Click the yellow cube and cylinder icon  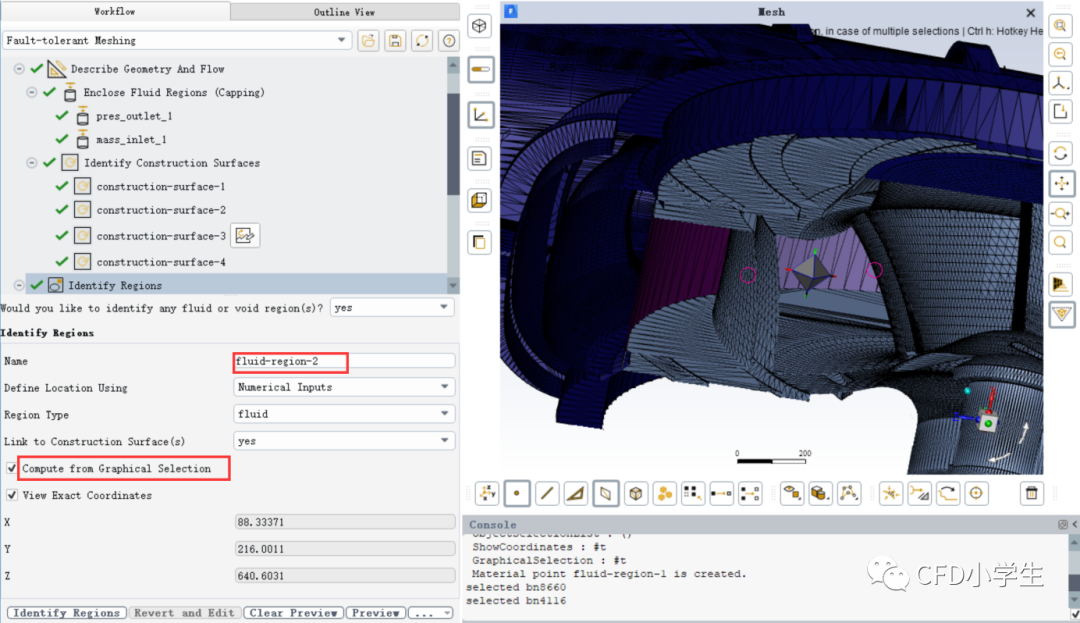pos(820,493)
